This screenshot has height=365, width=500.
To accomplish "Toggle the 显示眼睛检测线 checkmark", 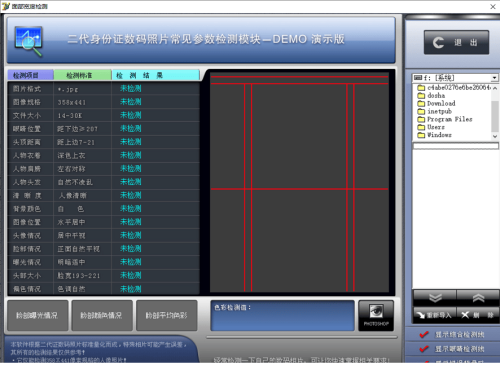I will (x=424, y=349).
